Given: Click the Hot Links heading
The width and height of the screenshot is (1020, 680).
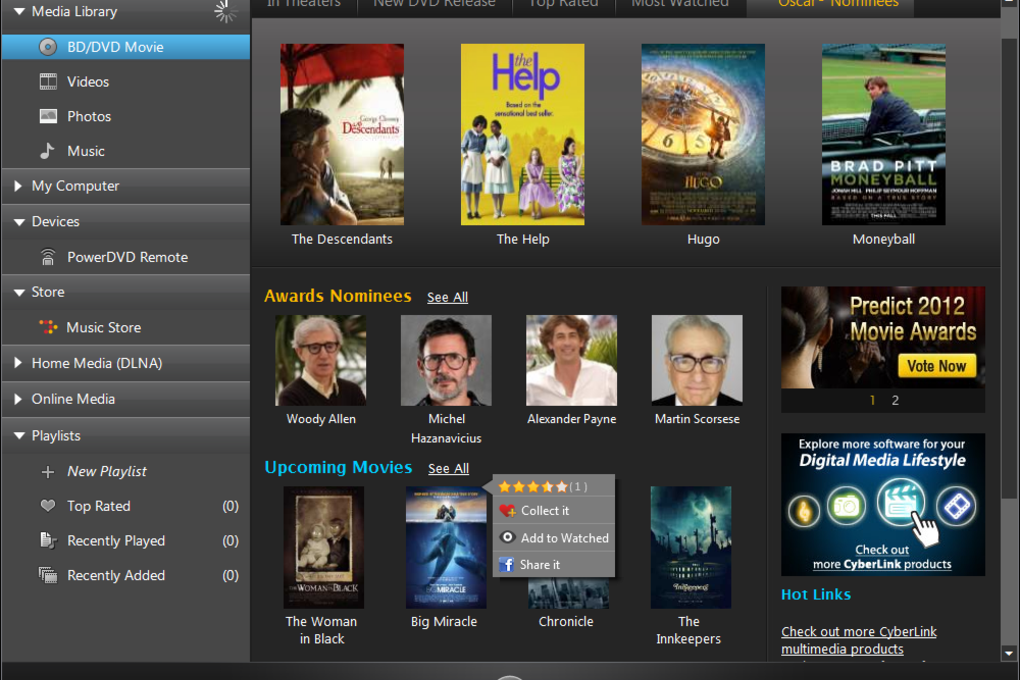Looking at the screenshot, I should [x=816, y=594].
